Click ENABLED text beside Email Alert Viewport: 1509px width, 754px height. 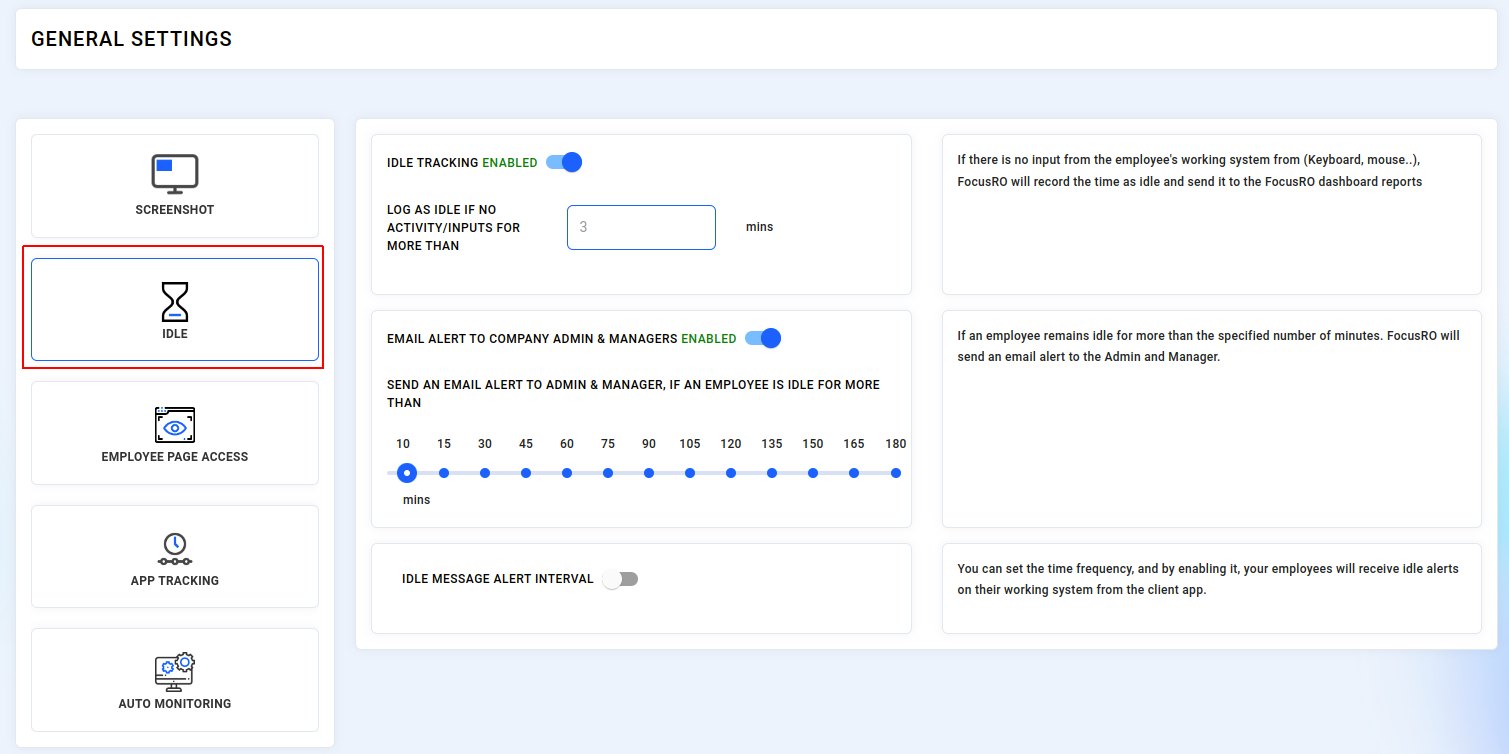click(x=709, y=339)
